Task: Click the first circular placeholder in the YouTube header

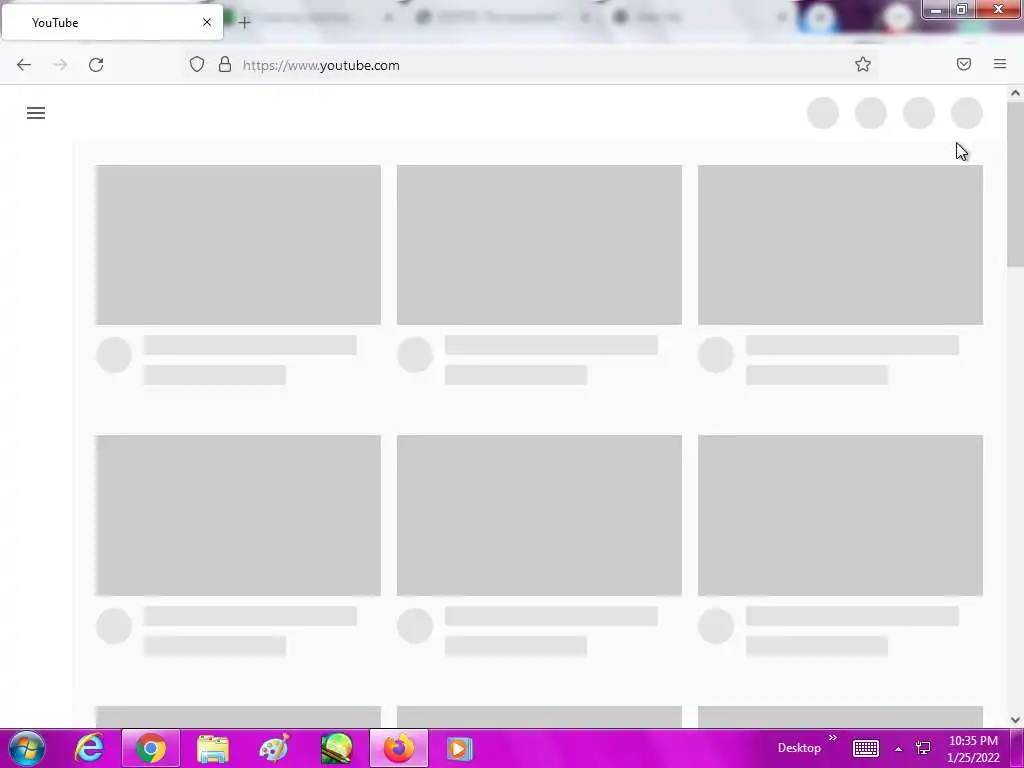Action: click(x=823, y=113)
